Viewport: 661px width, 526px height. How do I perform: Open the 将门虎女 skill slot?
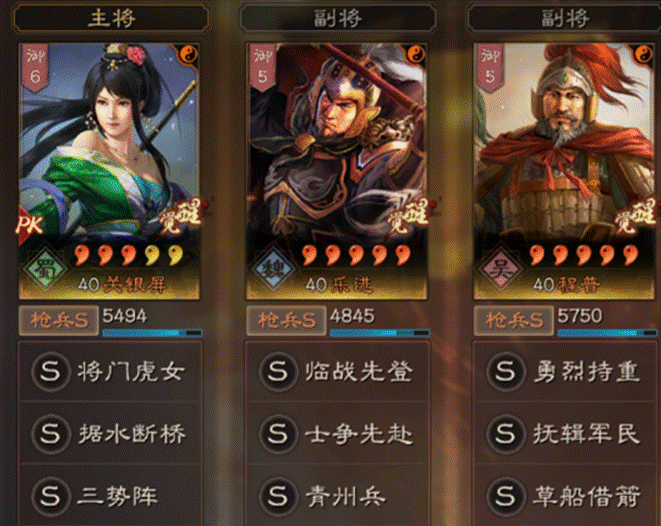click(x=110, y=372)
